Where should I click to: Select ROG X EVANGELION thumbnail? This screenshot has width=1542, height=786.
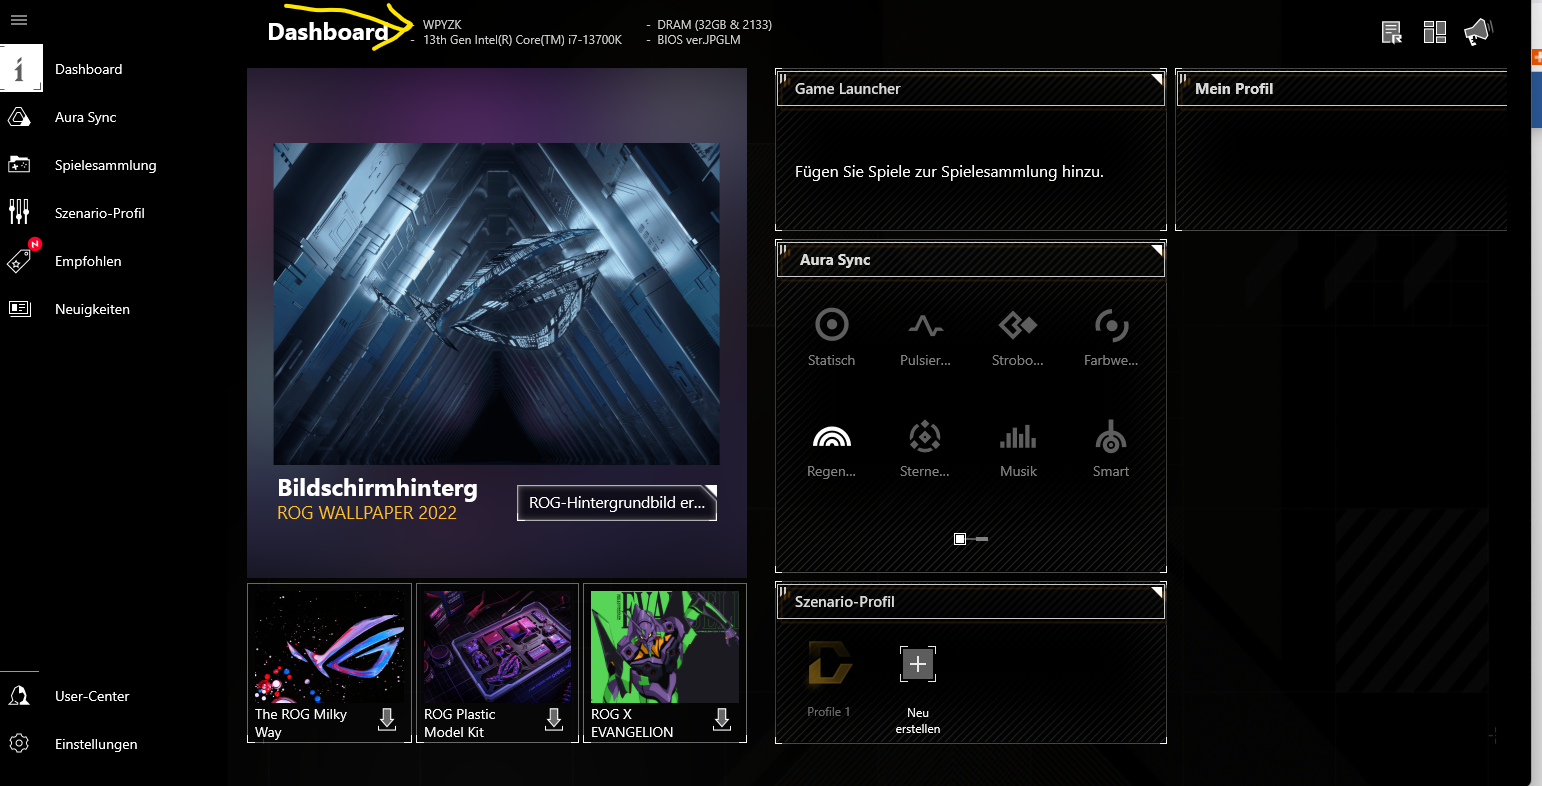pyautogui.click(x=665, y=647)
